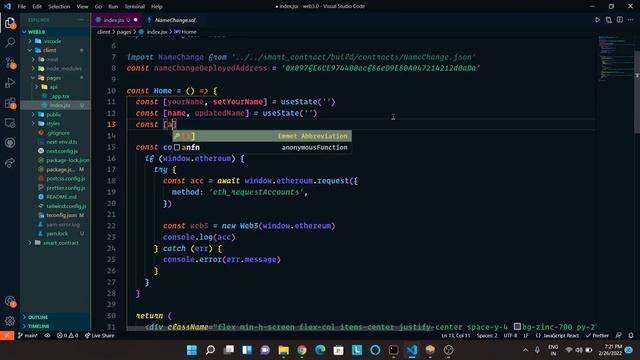The width and height of the screenshot is (640, 360).
Task: Open the Edit menu
Action: click(37, 7)
